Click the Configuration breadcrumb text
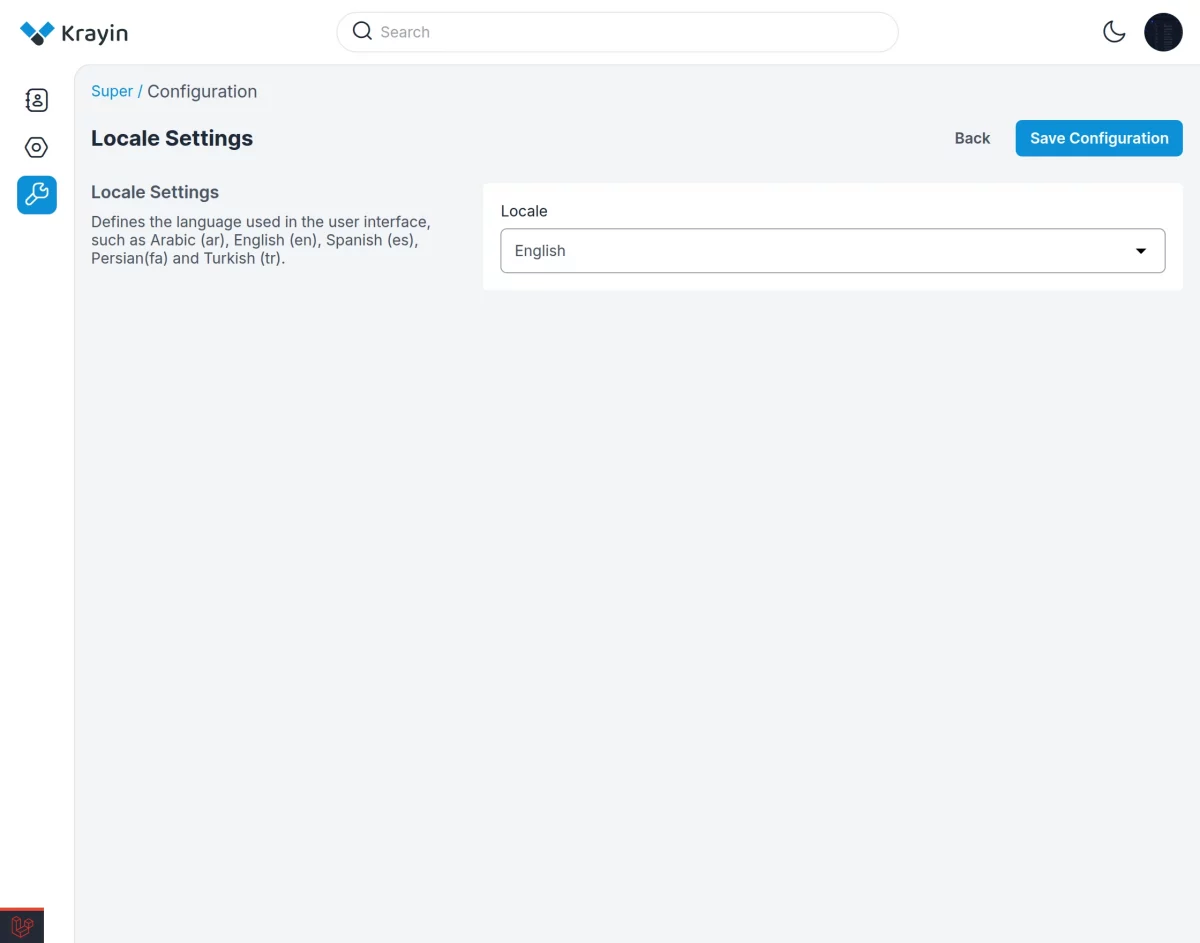 coord(202,91)
